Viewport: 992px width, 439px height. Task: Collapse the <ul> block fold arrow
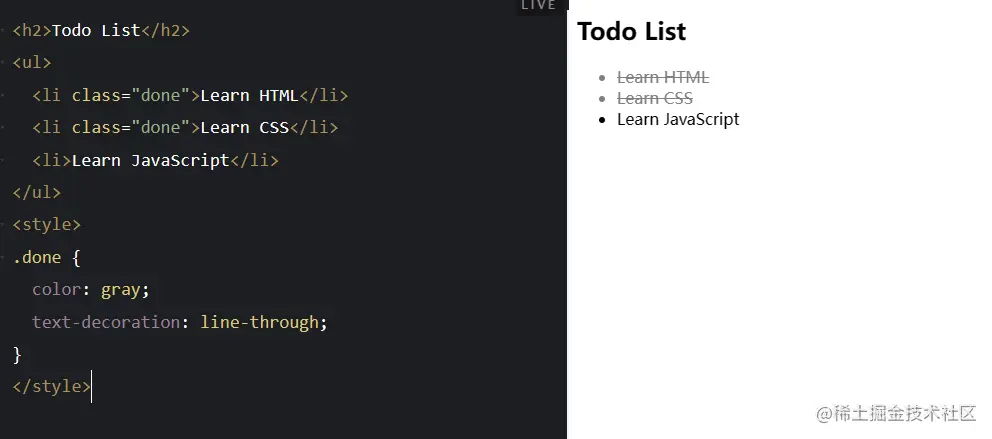(x=4, y=63)
